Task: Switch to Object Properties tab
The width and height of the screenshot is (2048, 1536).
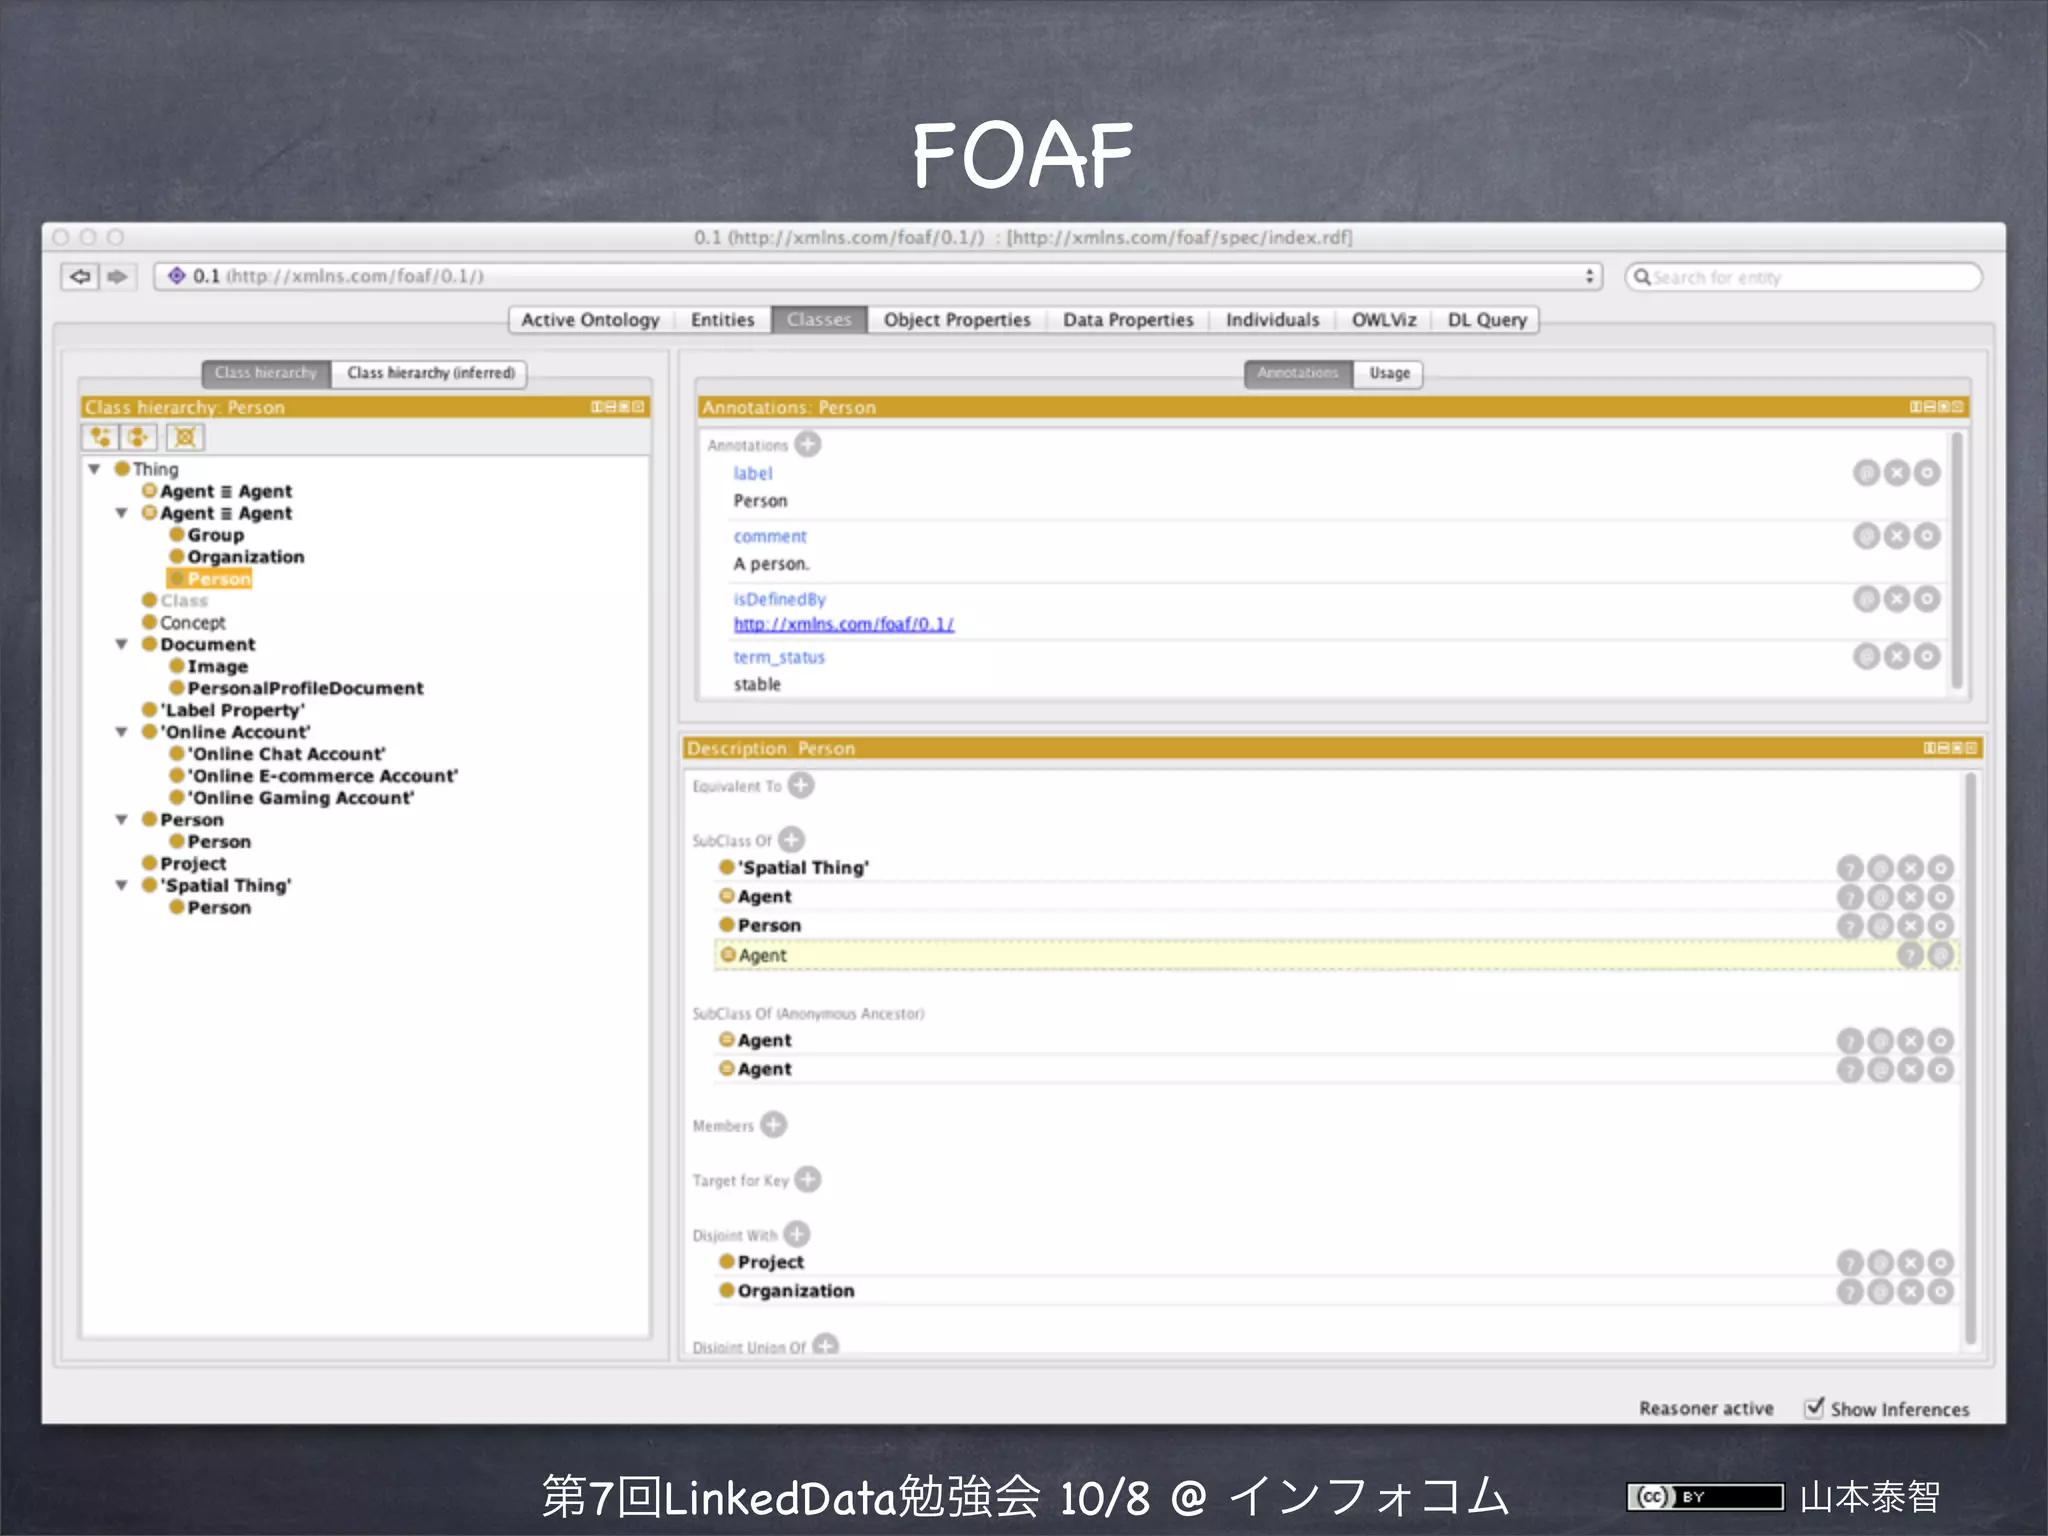Action: [957, 320]
